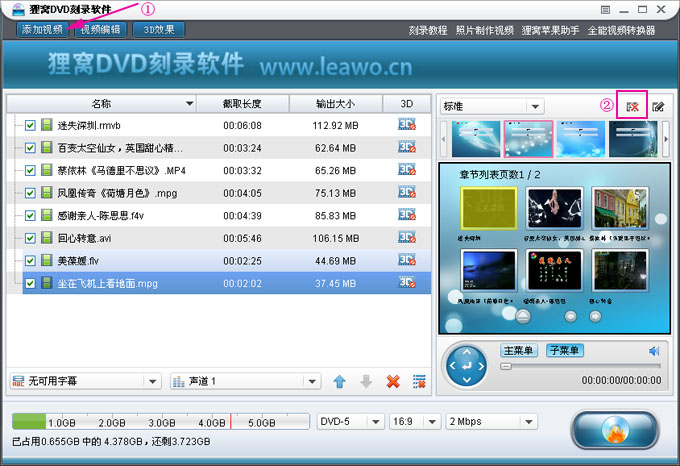Start burning with the flame disc button
Screen dimensions: 680x466
coord(615,430)
